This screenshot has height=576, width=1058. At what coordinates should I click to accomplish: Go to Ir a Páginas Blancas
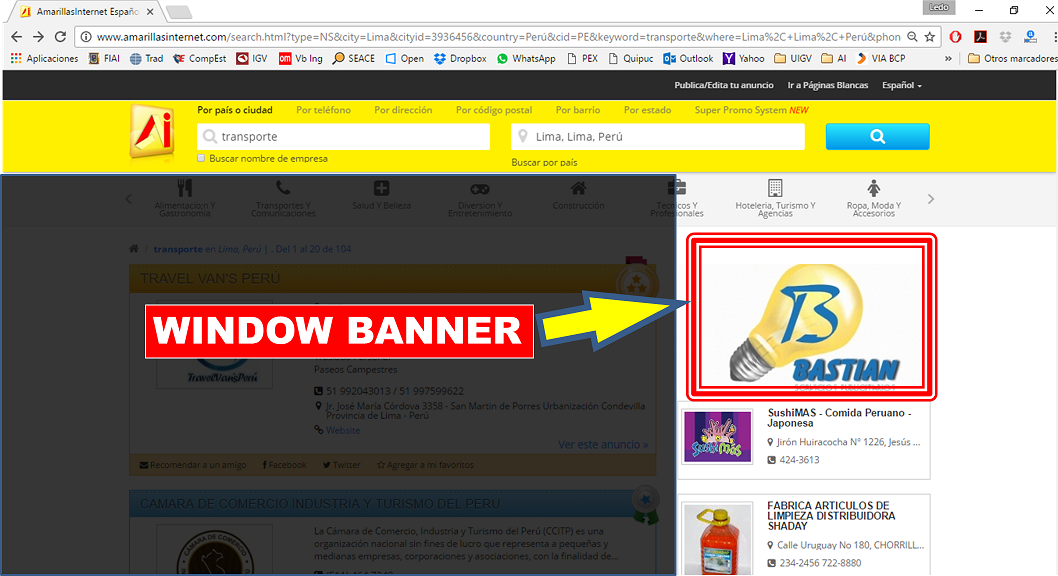click(827, 86)
